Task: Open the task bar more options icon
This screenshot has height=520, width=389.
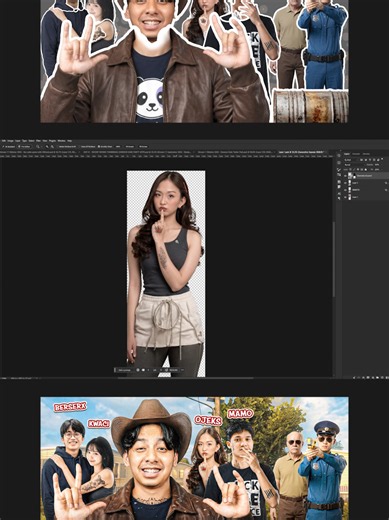Action: [182, 370]
